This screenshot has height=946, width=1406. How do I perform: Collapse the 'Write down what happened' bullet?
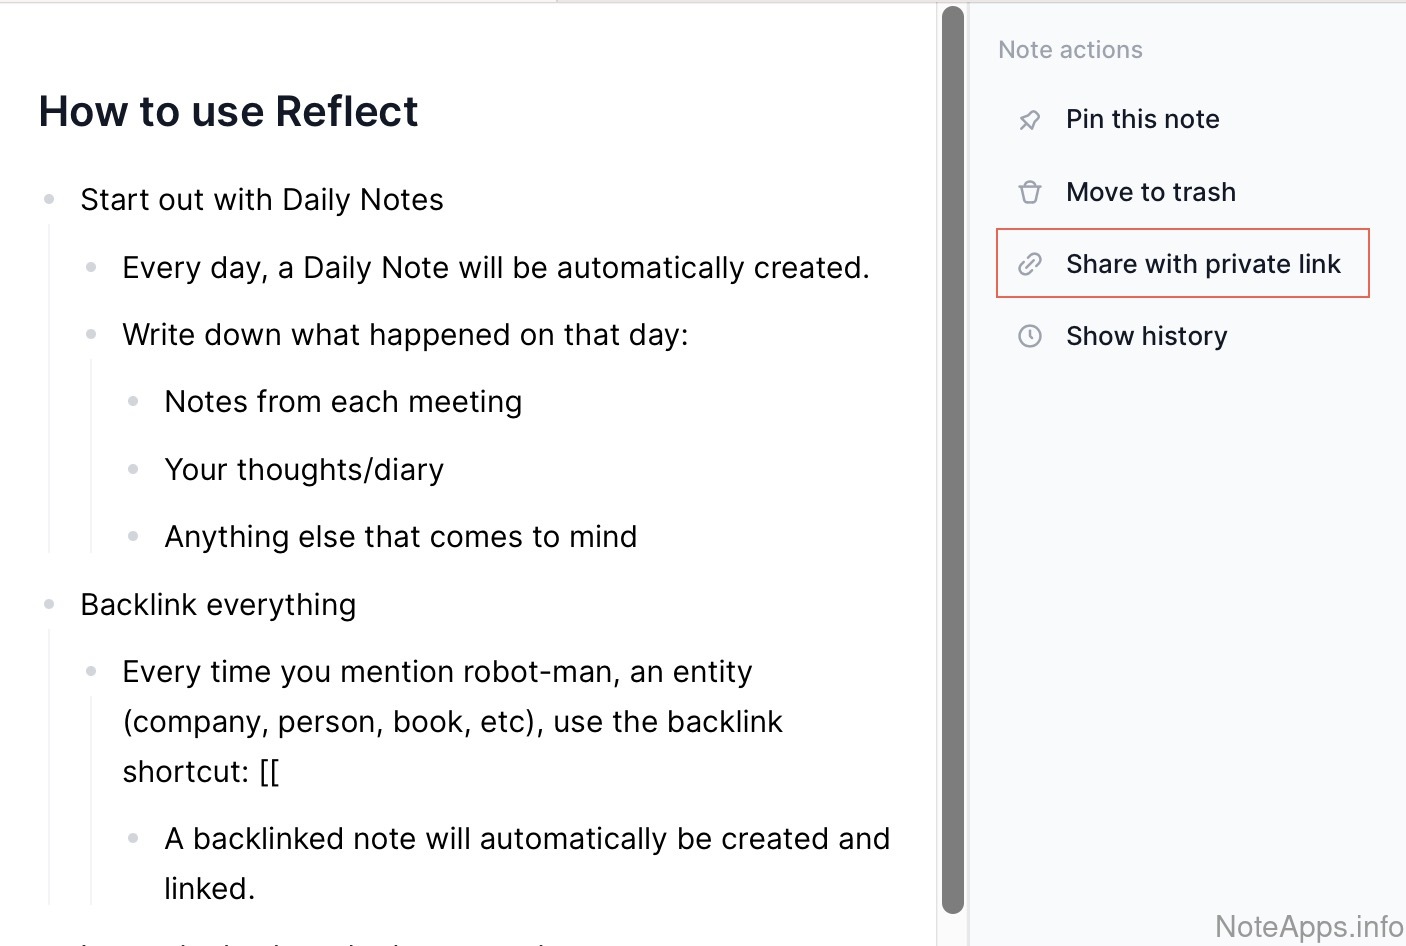click(91, 335)
